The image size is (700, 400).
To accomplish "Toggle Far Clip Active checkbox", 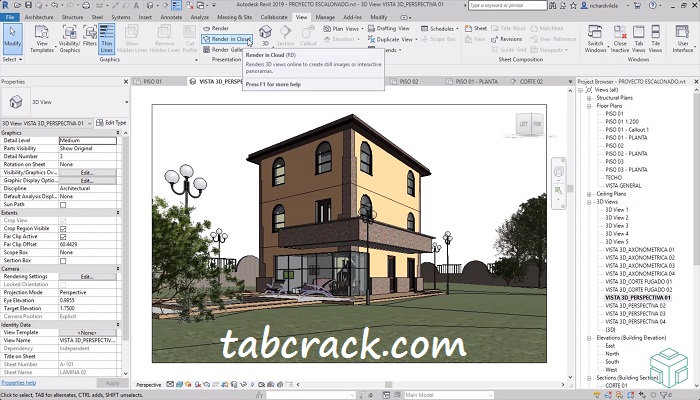I will [63, 237].
